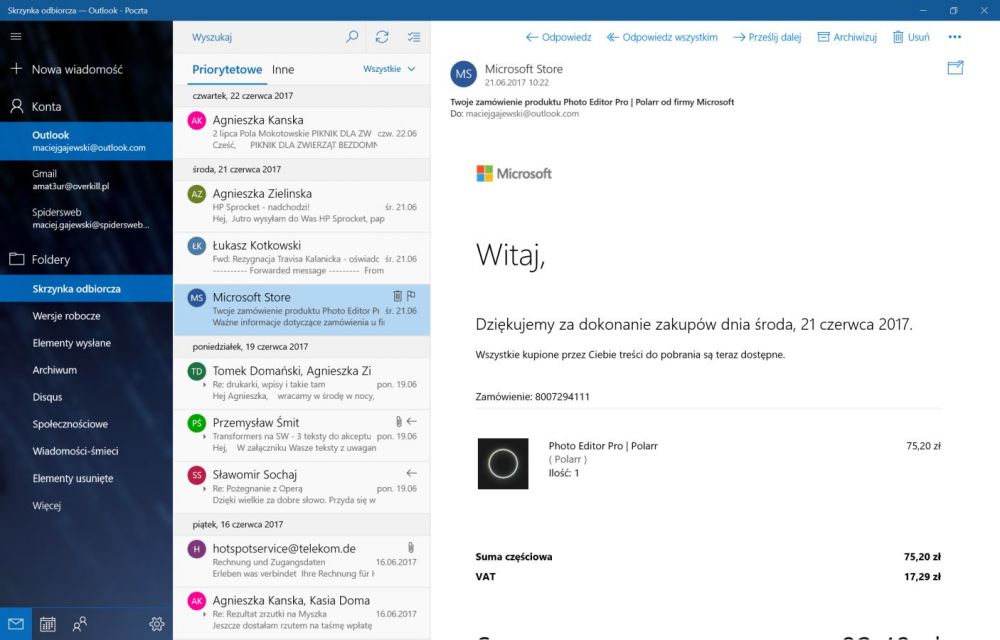Image resolution: width=1000 pixels, height=640 pixels.
Task: Open Skrzynka odbiorcza folder
Action: pyautogui.click(x=86, y=289)
